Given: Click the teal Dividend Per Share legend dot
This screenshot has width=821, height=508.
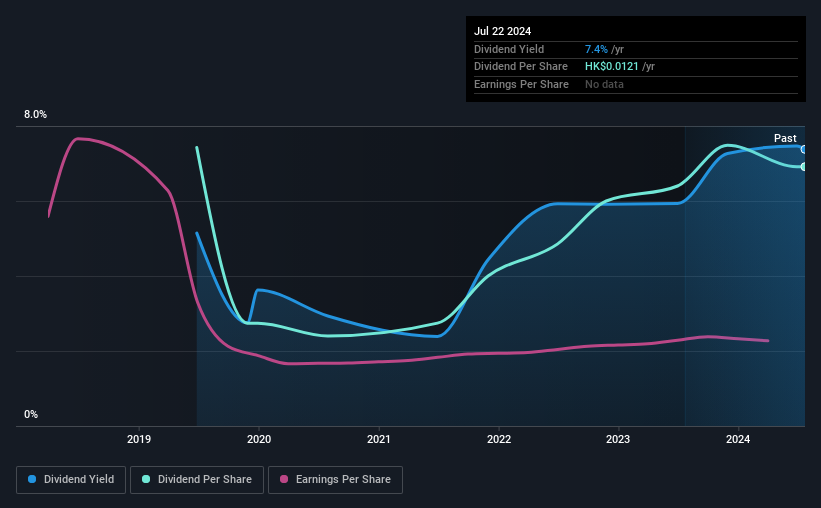Looking at the screenshot, I should pos(146,479).
